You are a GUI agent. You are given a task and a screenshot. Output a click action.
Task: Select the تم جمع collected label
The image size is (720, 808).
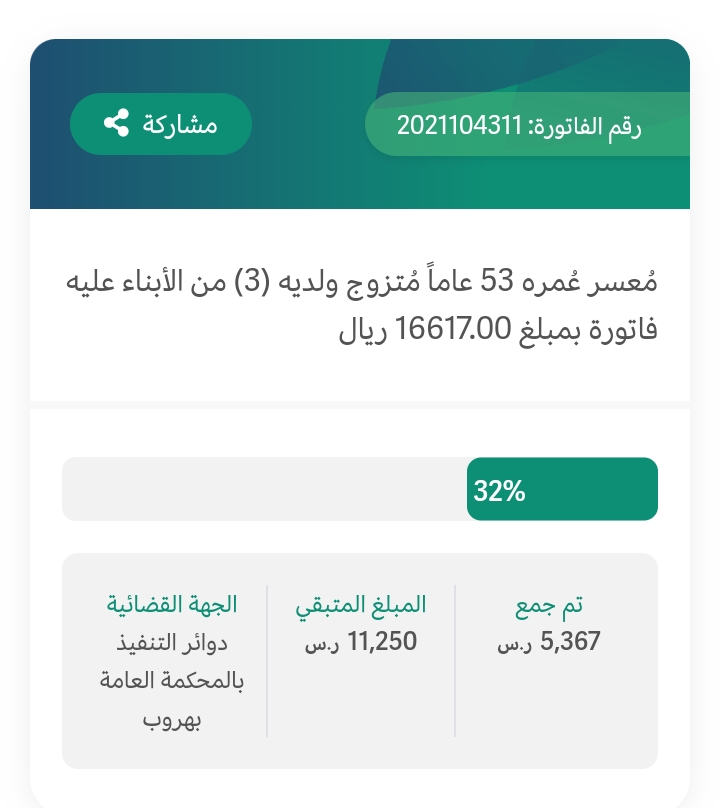[549, 605]
